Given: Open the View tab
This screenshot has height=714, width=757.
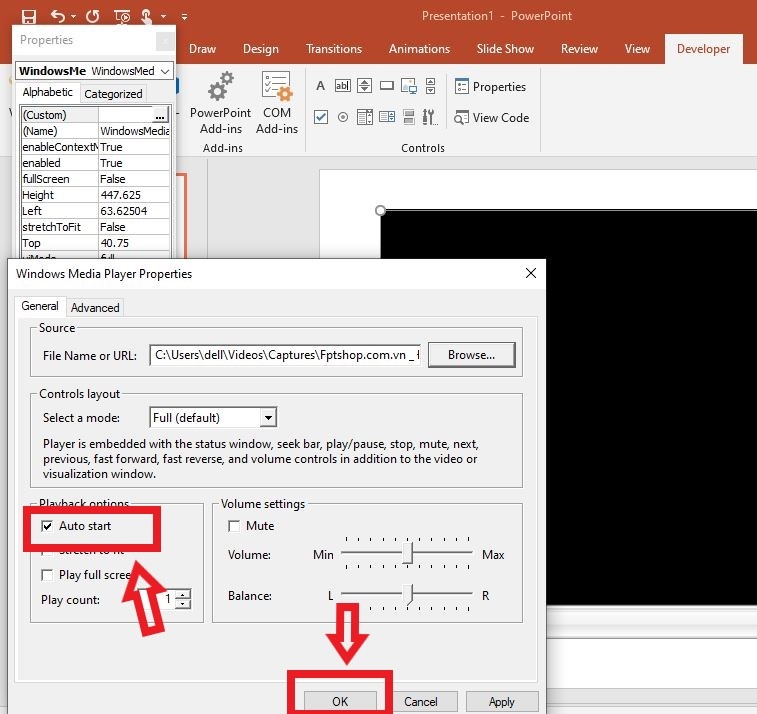Looking at the screenshot, I should coord(637,49).
